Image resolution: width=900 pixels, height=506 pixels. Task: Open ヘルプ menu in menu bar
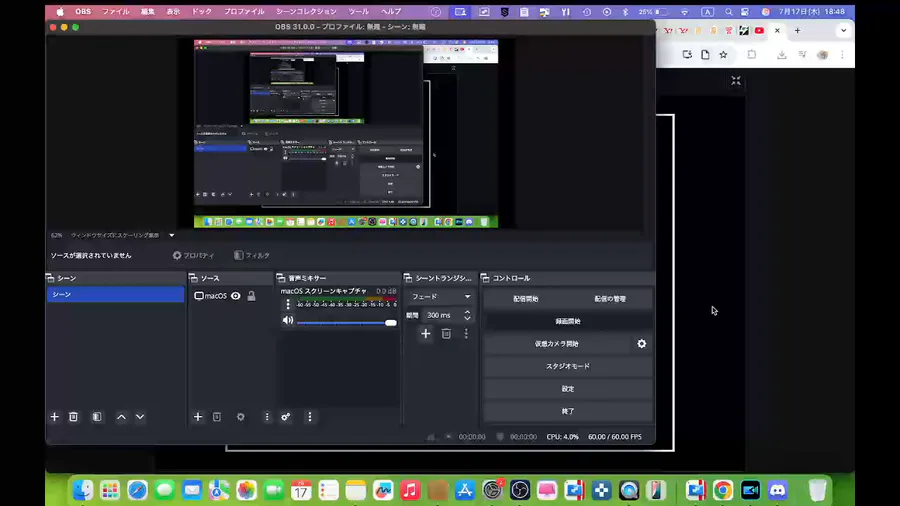point(391,11)
